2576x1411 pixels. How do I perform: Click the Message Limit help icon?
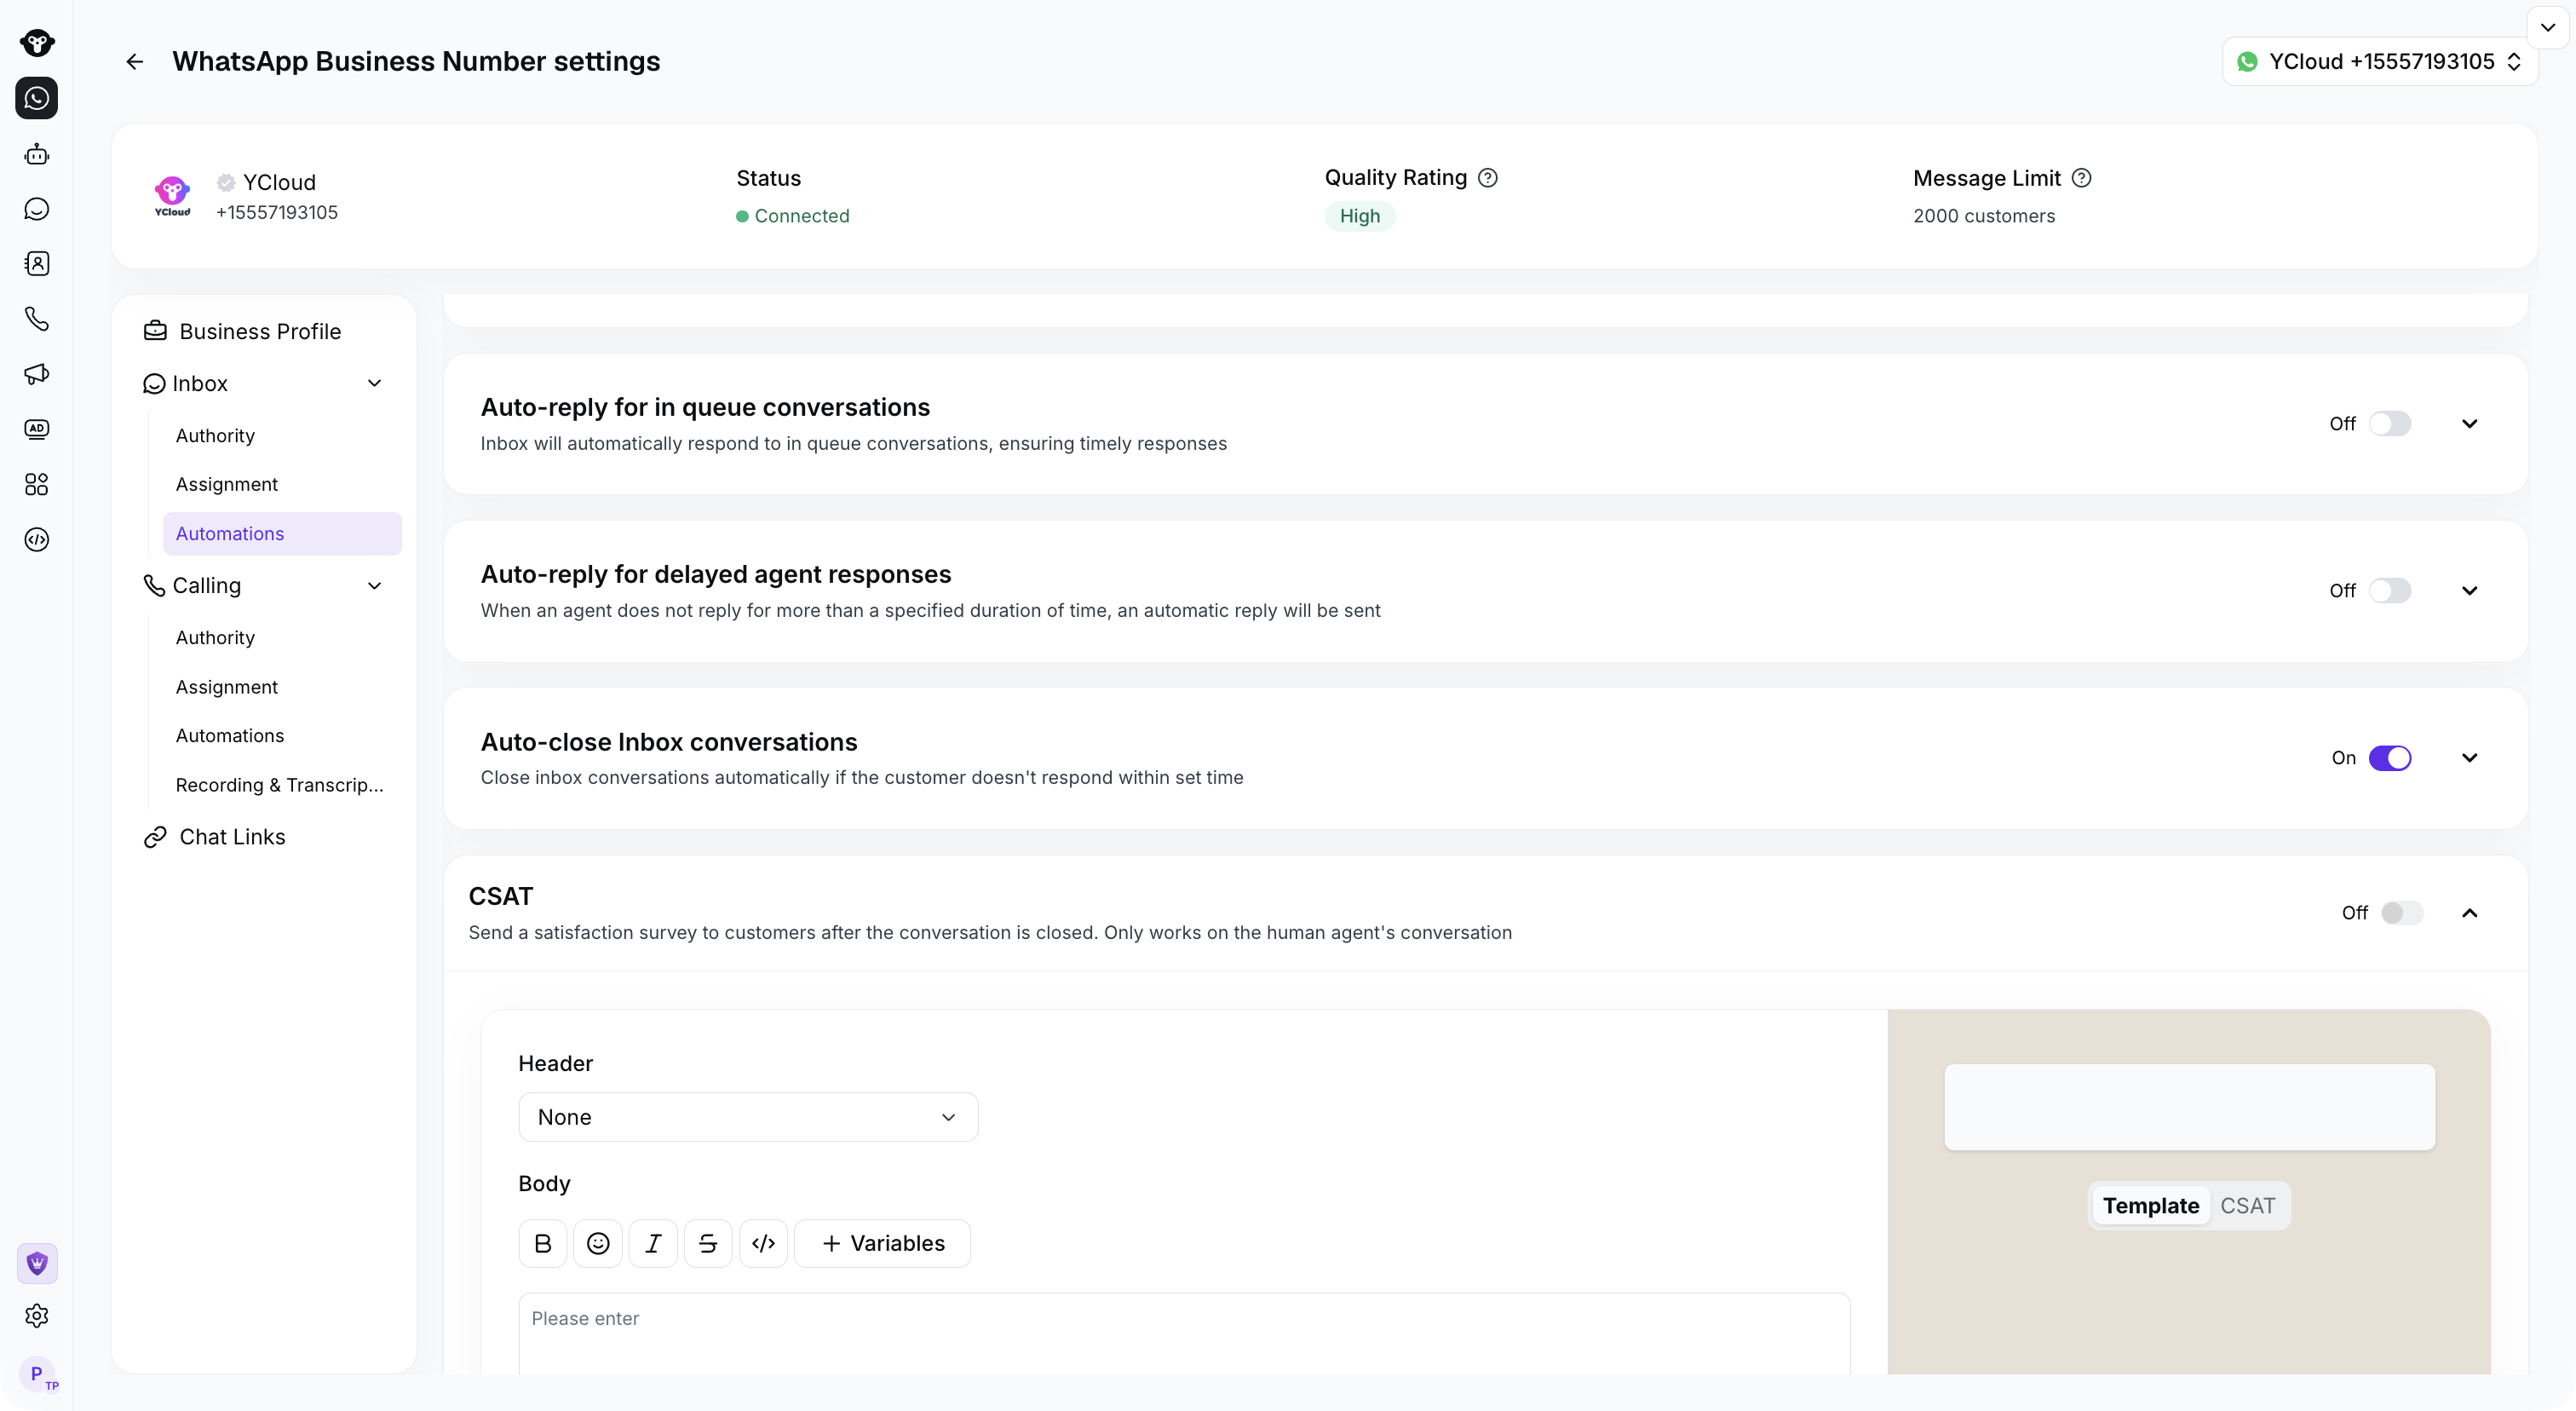tap(2081, 178)
